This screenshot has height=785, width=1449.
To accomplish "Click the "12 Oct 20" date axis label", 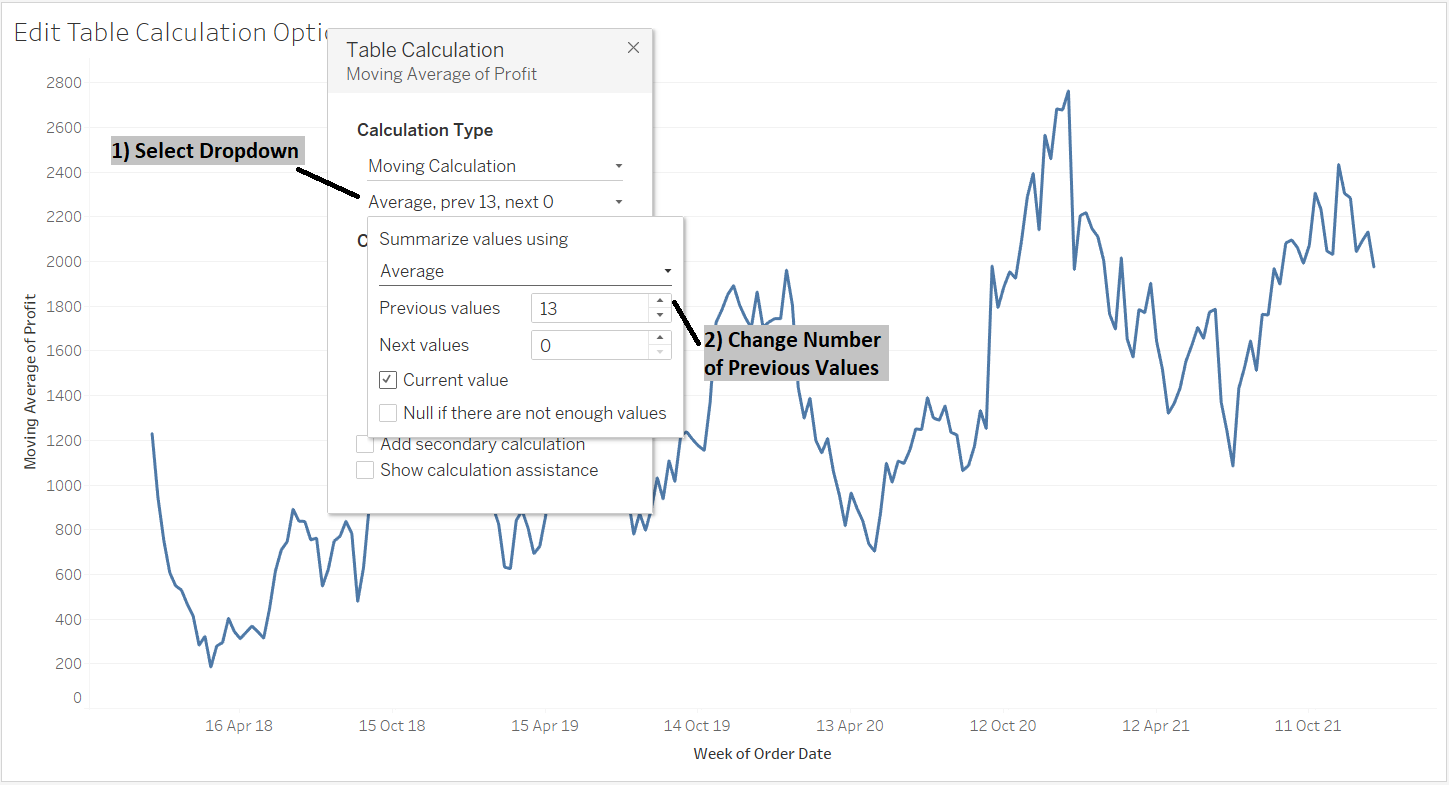I will click(x=1003, y=726).
